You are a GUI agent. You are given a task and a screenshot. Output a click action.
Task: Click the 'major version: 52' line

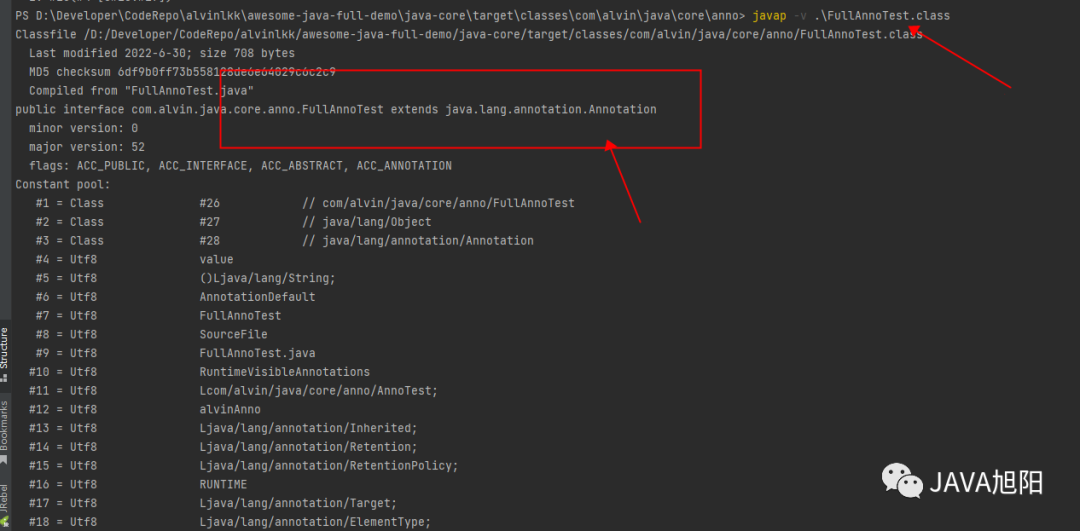(87, 147)
